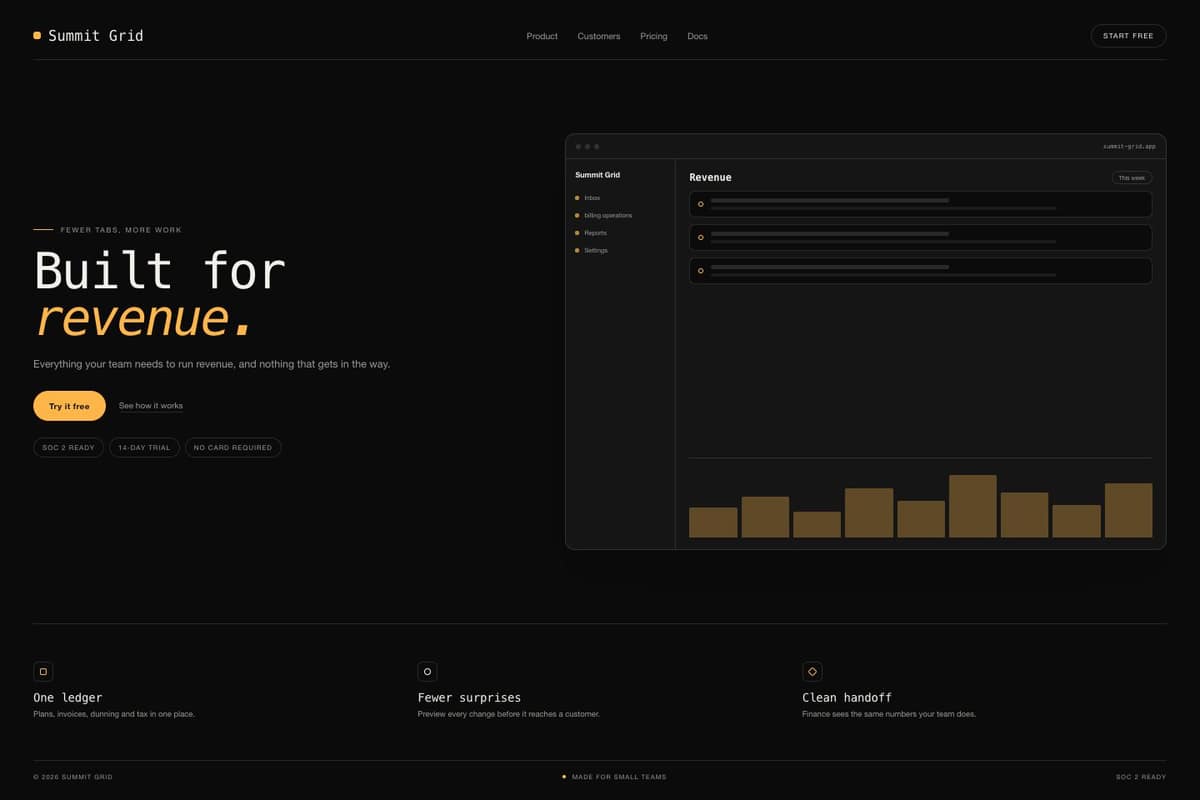Image resolution: width=1200 pixels, height=800 pixels.
Task: Click Plans, invoices, dunning and tax text
Action: click(x=114, y=714)
